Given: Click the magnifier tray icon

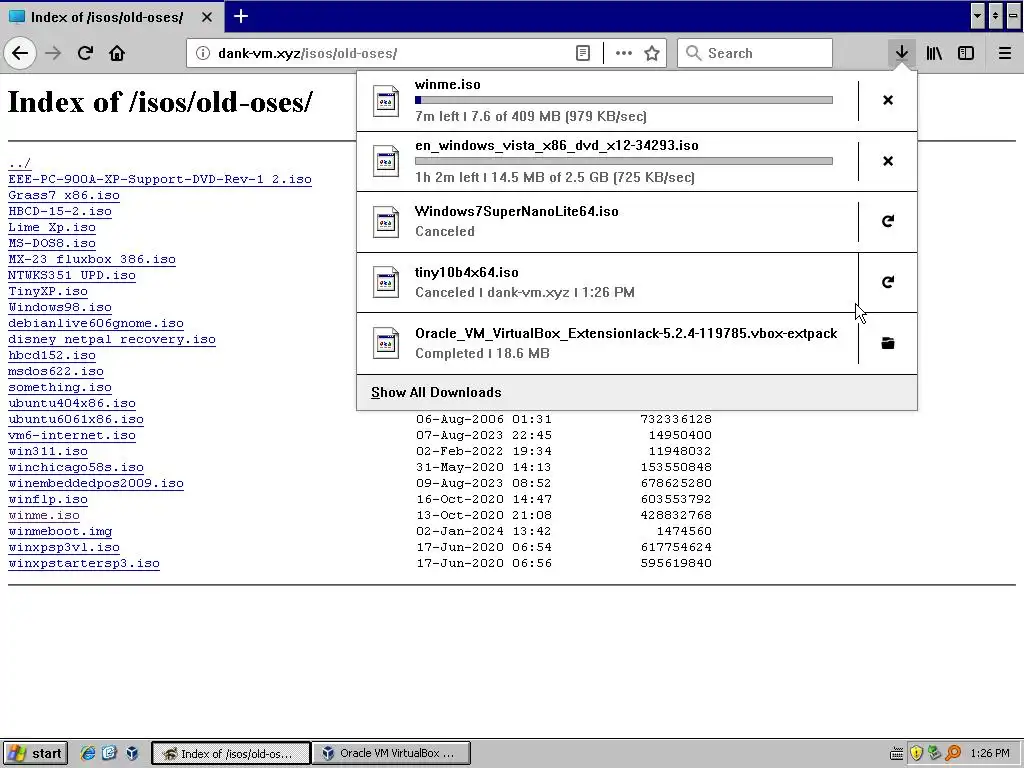Looking at the screenshot, I should tap(953, 753).
